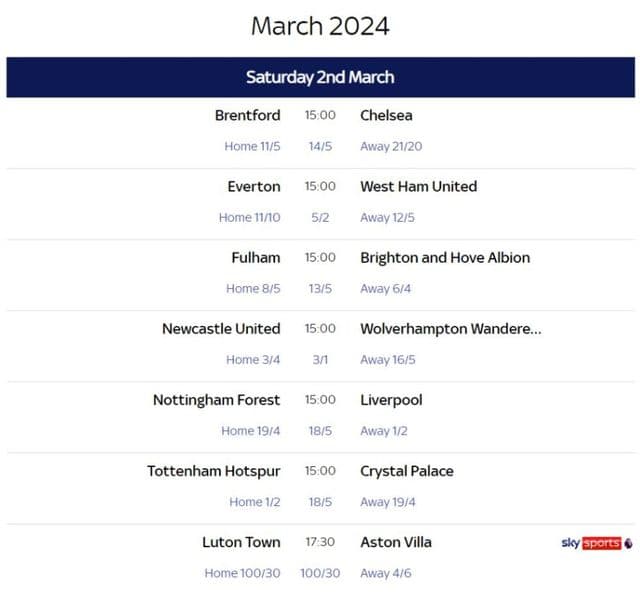Select Brighton away odds 6/4
The image size is (640, 600).
pyautogui.click(x=385, y=288)
